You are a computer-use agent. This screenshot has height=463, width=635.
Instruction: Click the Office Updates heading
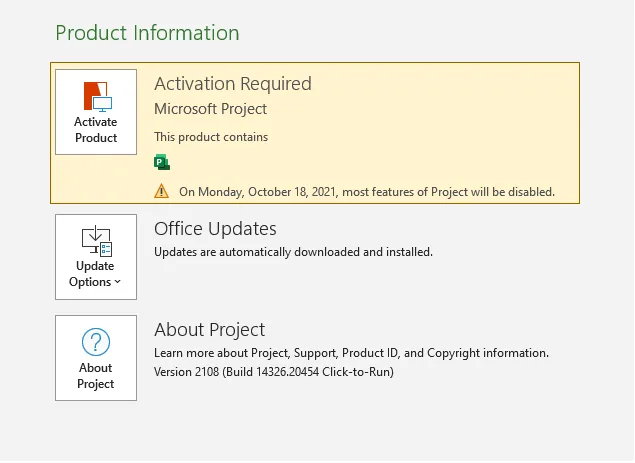pos(215,229)
